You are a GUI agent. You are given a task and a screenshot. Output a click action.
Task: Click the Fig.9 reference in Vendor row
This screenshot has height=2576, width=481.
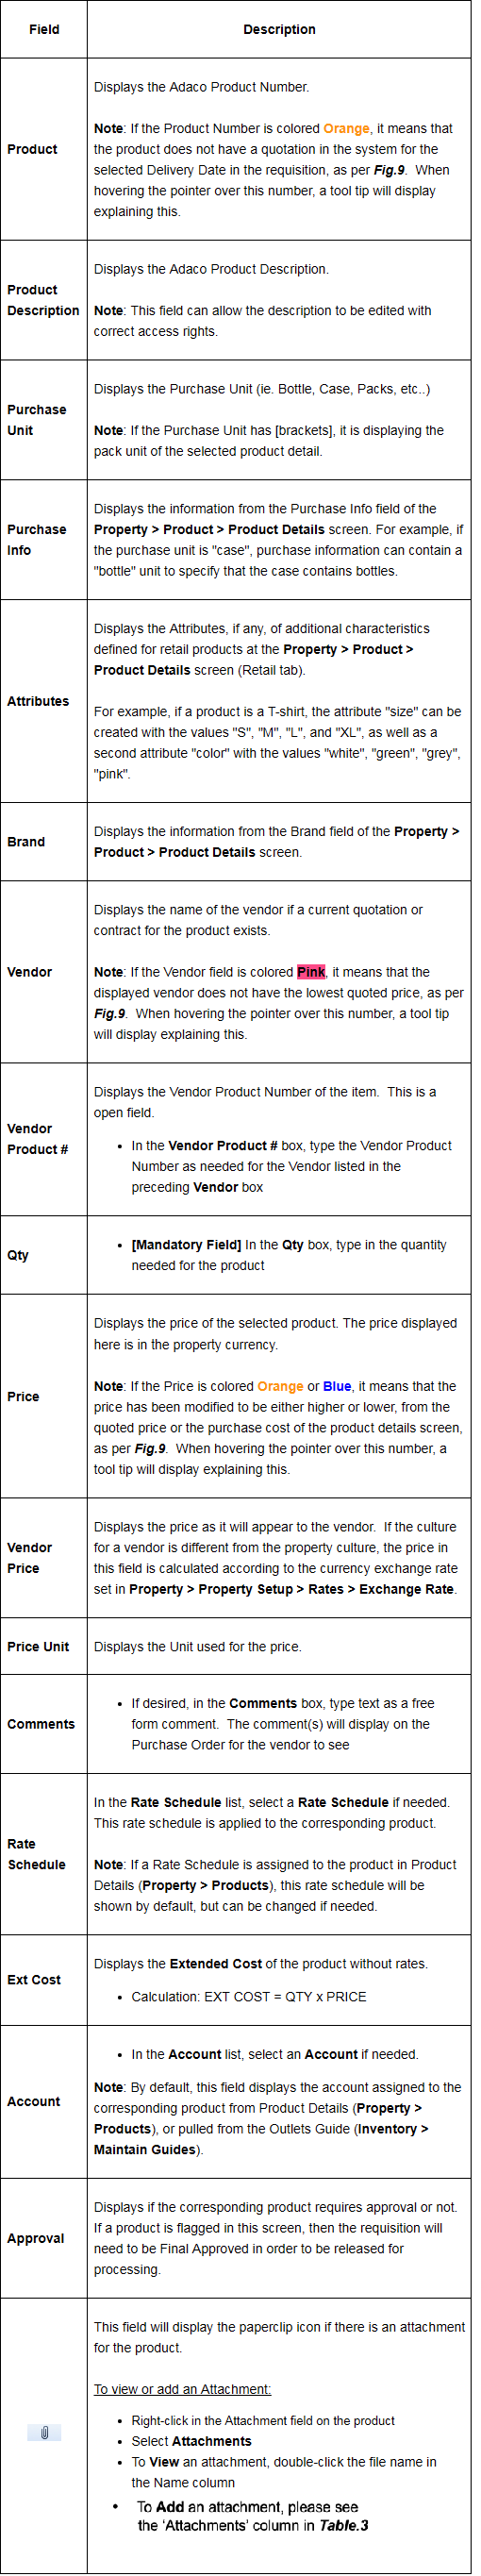(x=110, y=1013)
